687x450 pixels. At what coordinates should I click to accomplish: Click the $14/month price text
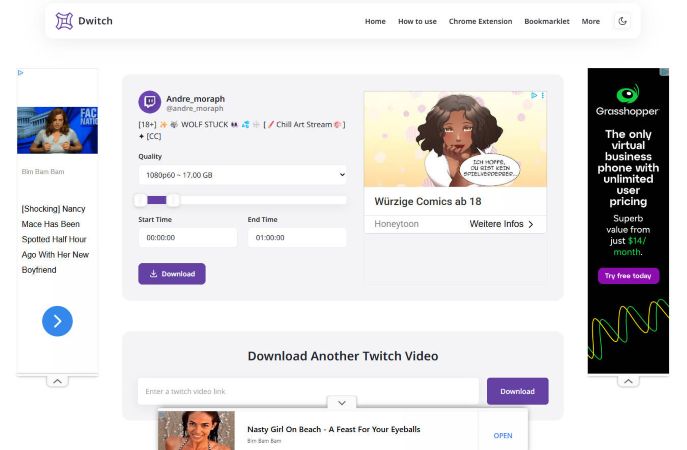pos(630,246)
